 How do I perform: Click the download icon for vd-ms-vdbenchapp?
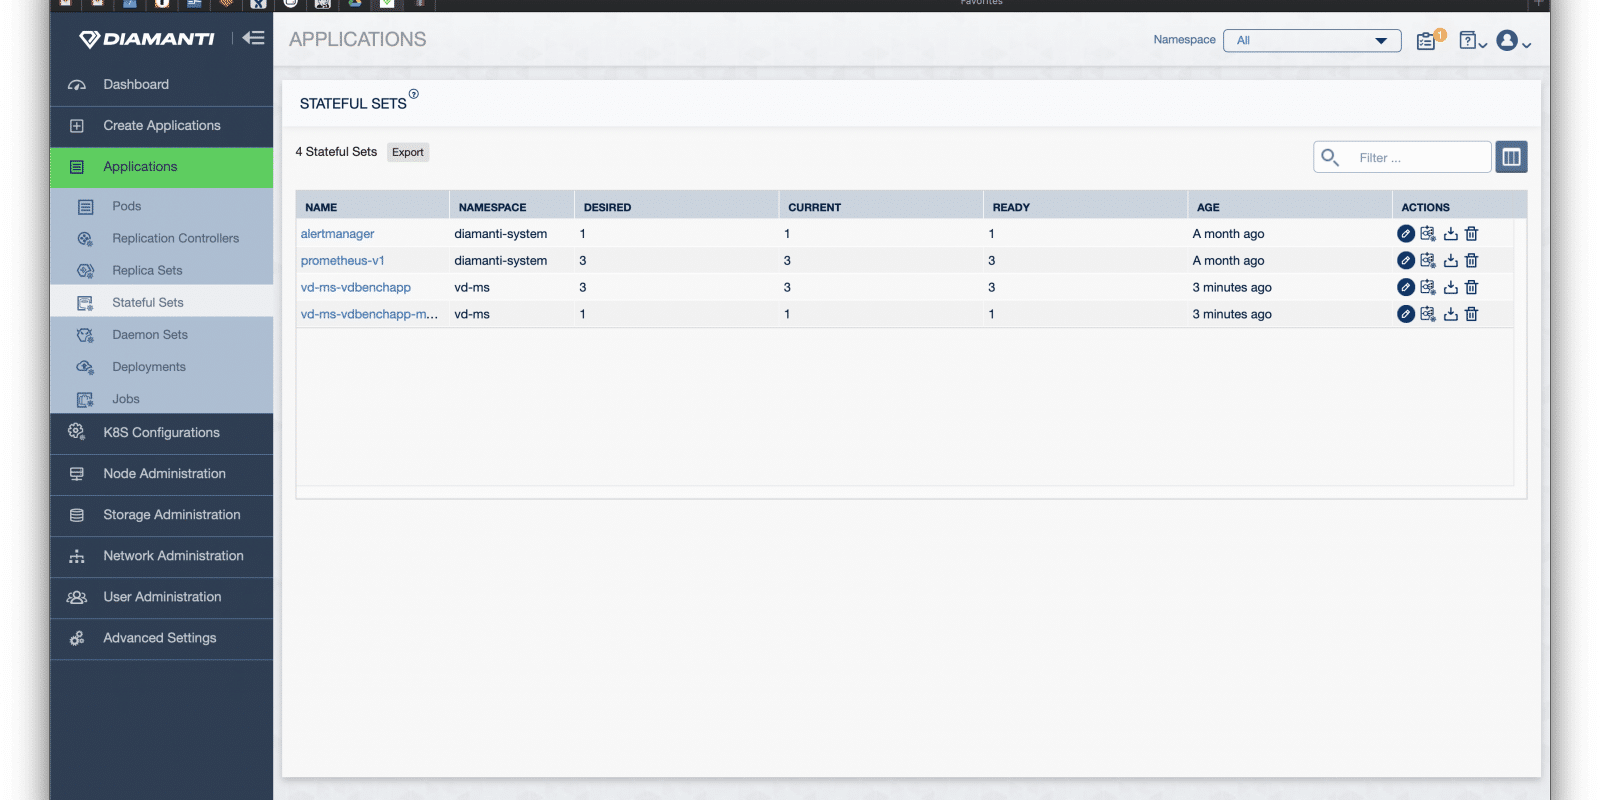[1450, 287]
